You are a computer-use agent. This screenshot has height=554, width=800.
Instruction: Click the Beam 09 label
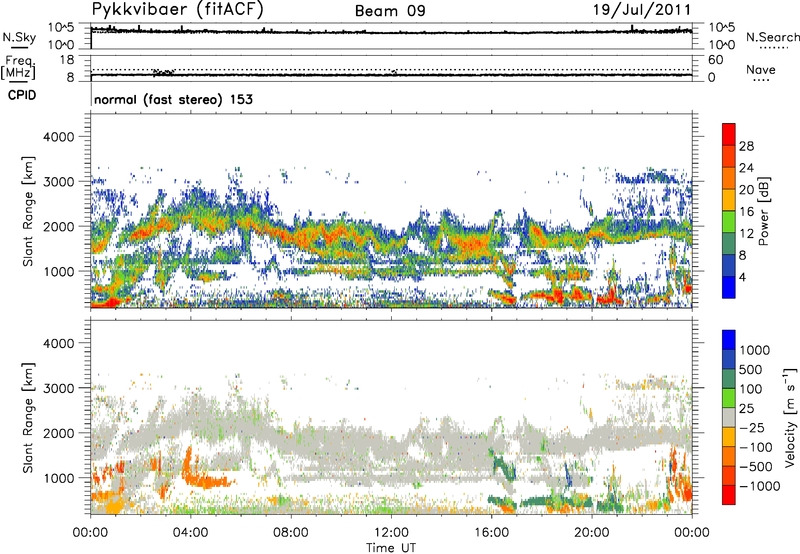(x=390, y=11)
